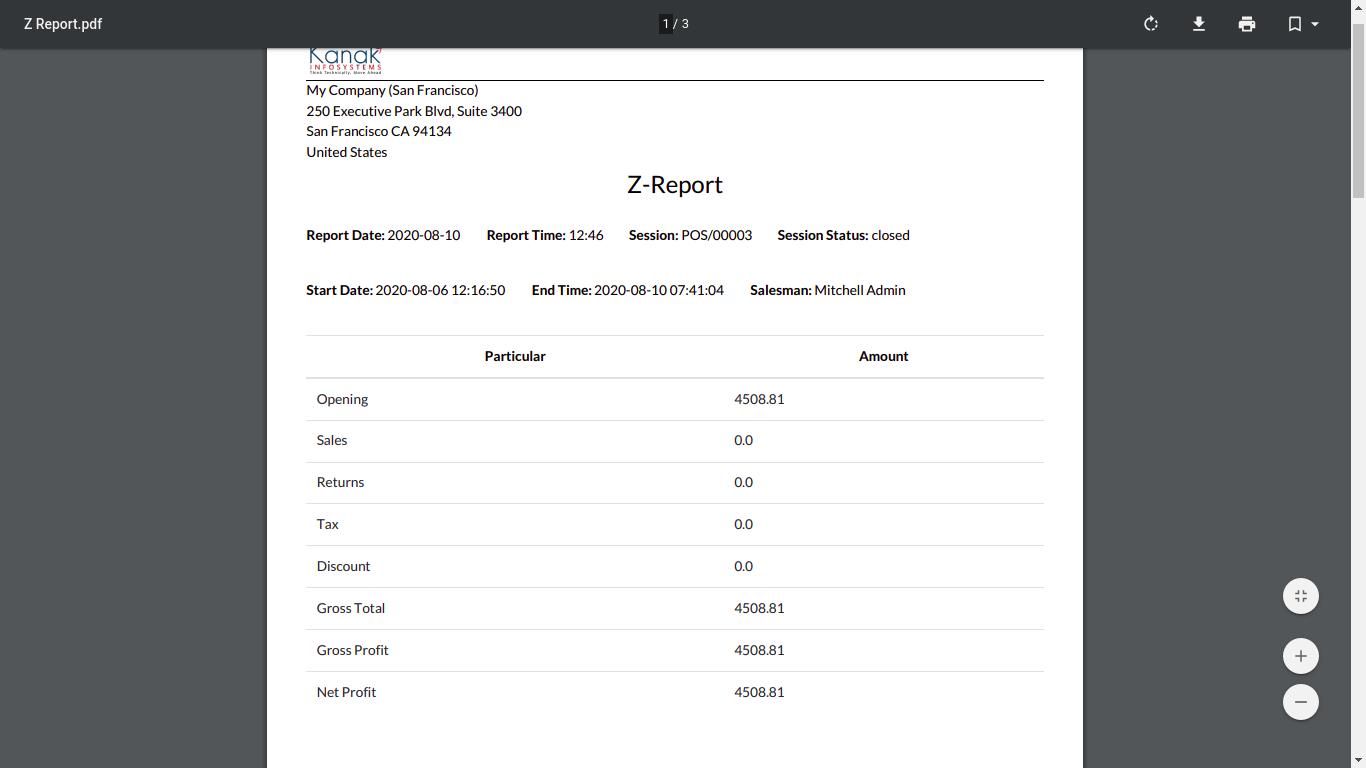Viewport: 1366px width, 768px height.
Task: Click the End Time 2020-08-10 07:41:04 value
Action: 659,290
